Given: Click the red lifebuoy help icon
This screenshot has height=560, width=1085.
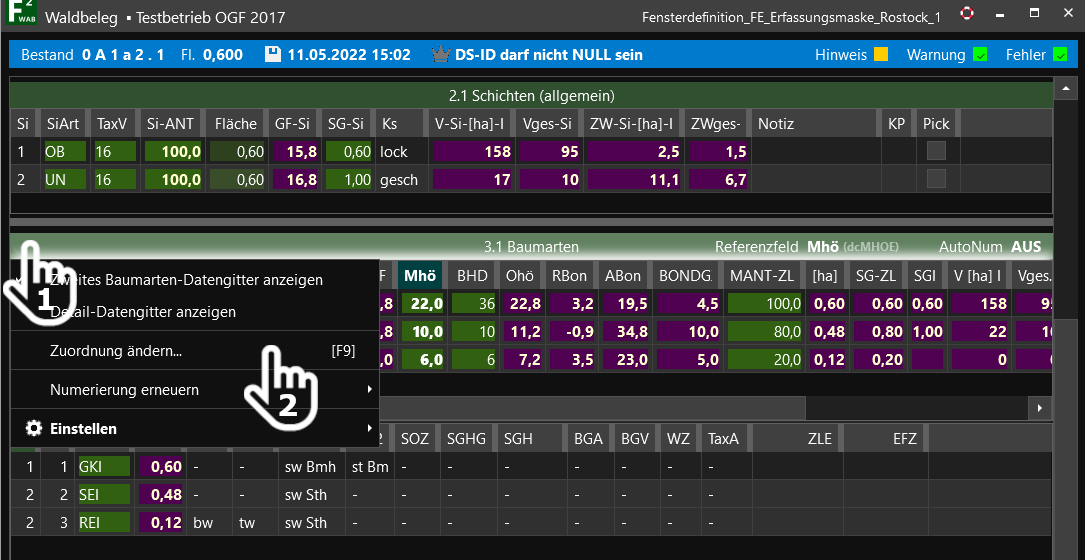Looking at the screenshot, I should pyautogui.click(x=966, y=15).
